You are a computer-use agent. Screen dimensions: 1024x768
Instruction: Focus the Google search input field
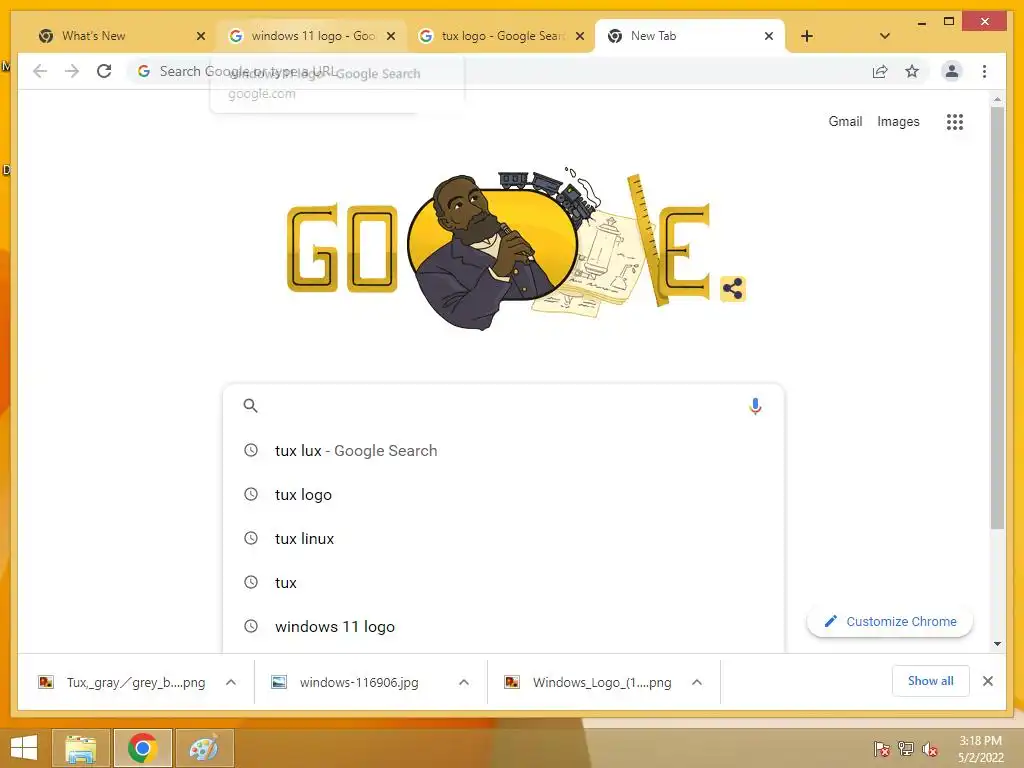pyautogui.click(x=503, y=406)
